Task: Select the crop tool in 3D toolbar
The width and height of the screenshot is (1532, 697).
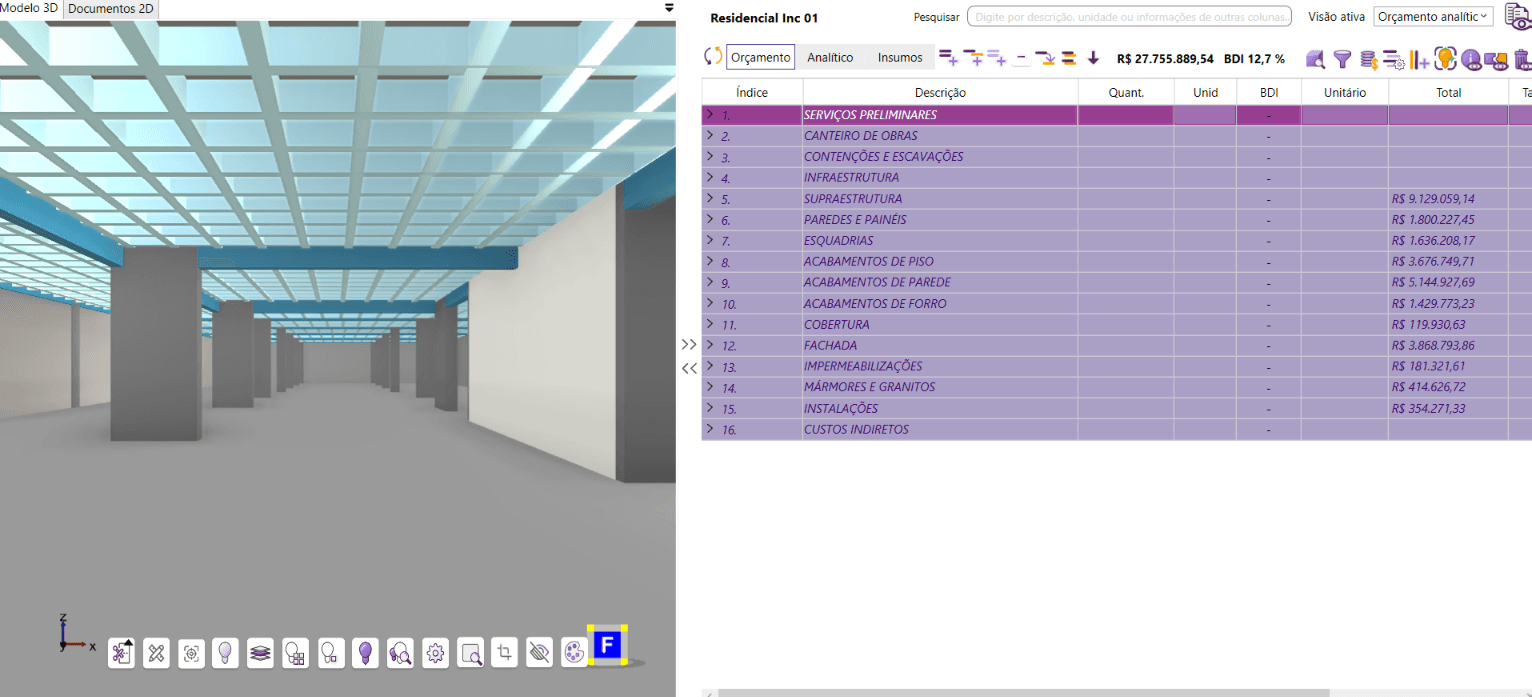Action: click(x=505, y=653)
